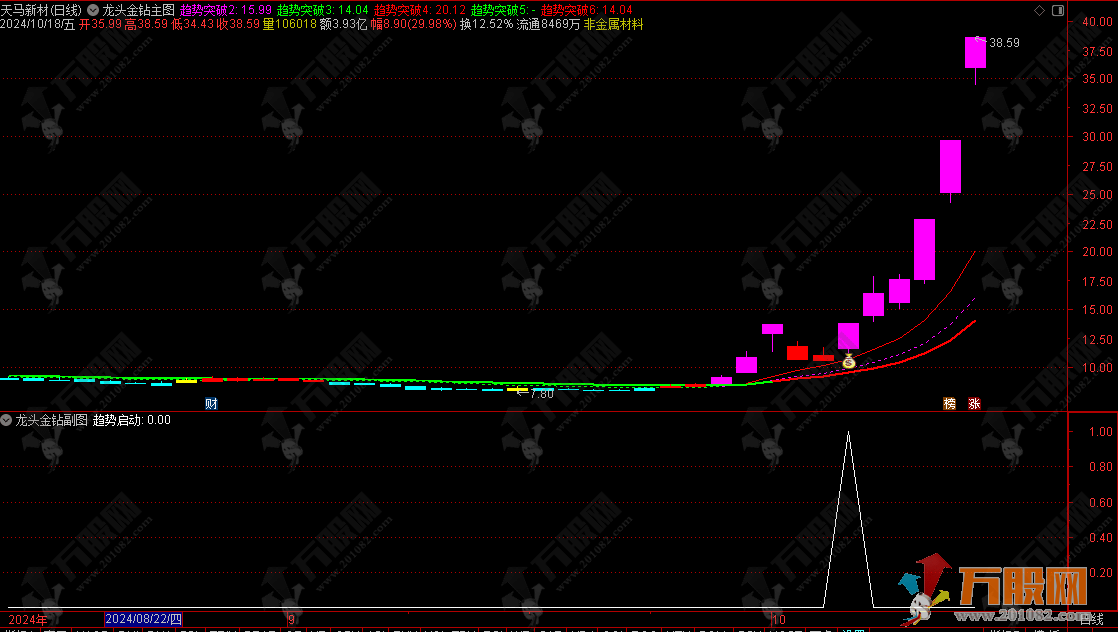This screenshot has height=632, width=1118.
Task: Click 趋势突破4: 20.12 indicator value
Action: pyautogui.click(x=420, y=10)
